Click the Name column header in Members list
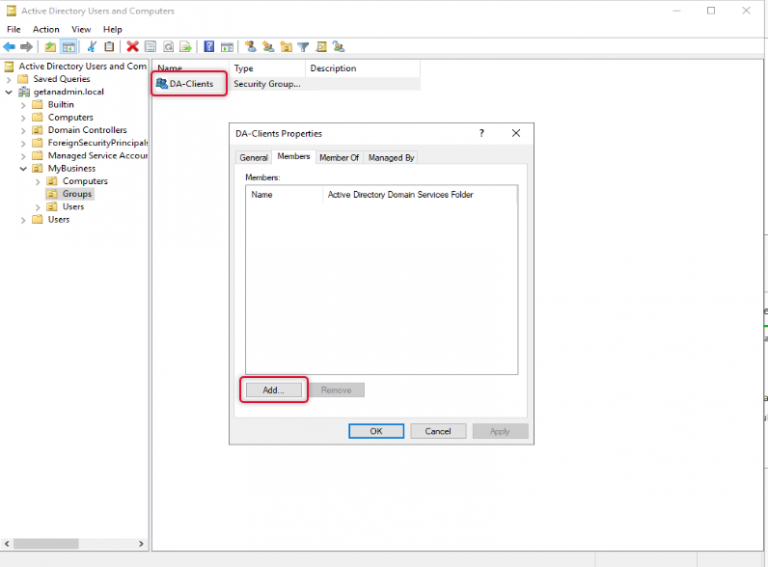Image resolution: width=768 pixels, height=567 pixels. 284,195
